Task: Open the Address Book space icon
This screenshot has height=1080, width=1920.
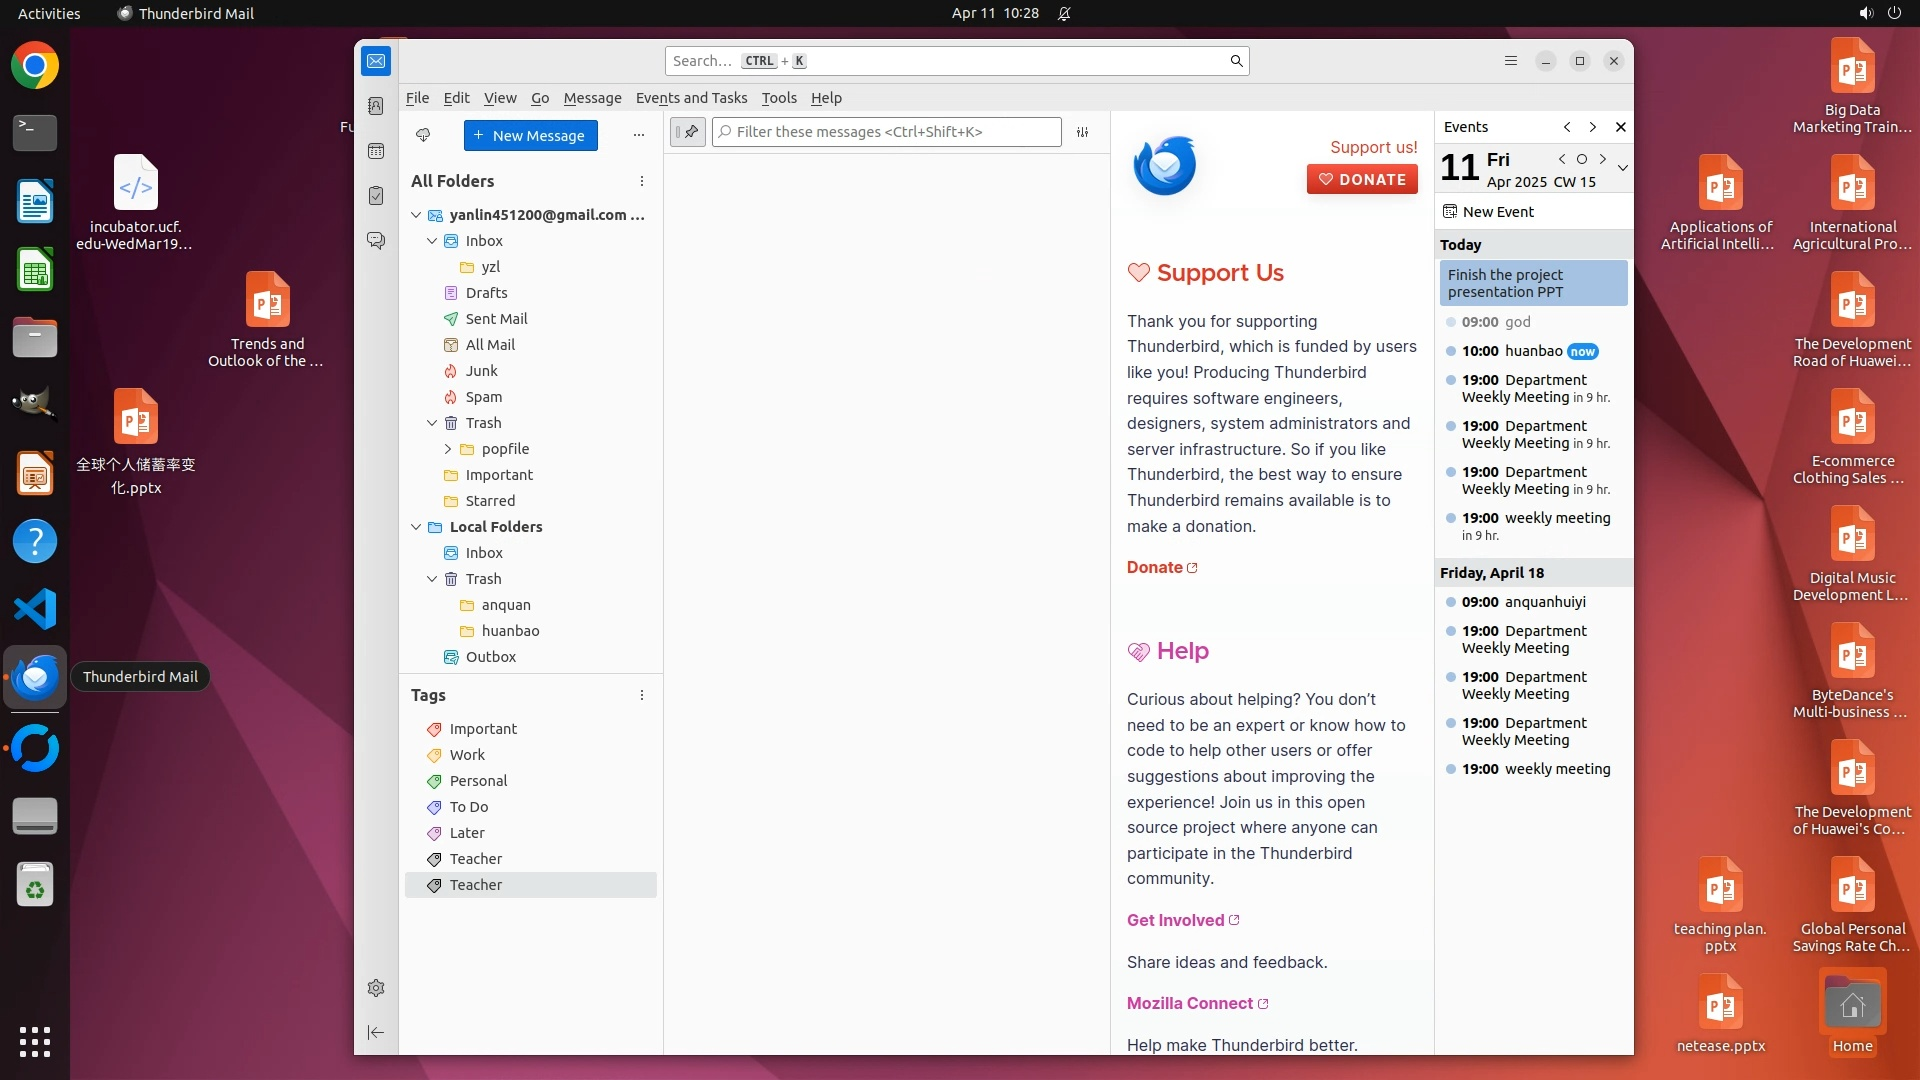Action: point(376,106)
